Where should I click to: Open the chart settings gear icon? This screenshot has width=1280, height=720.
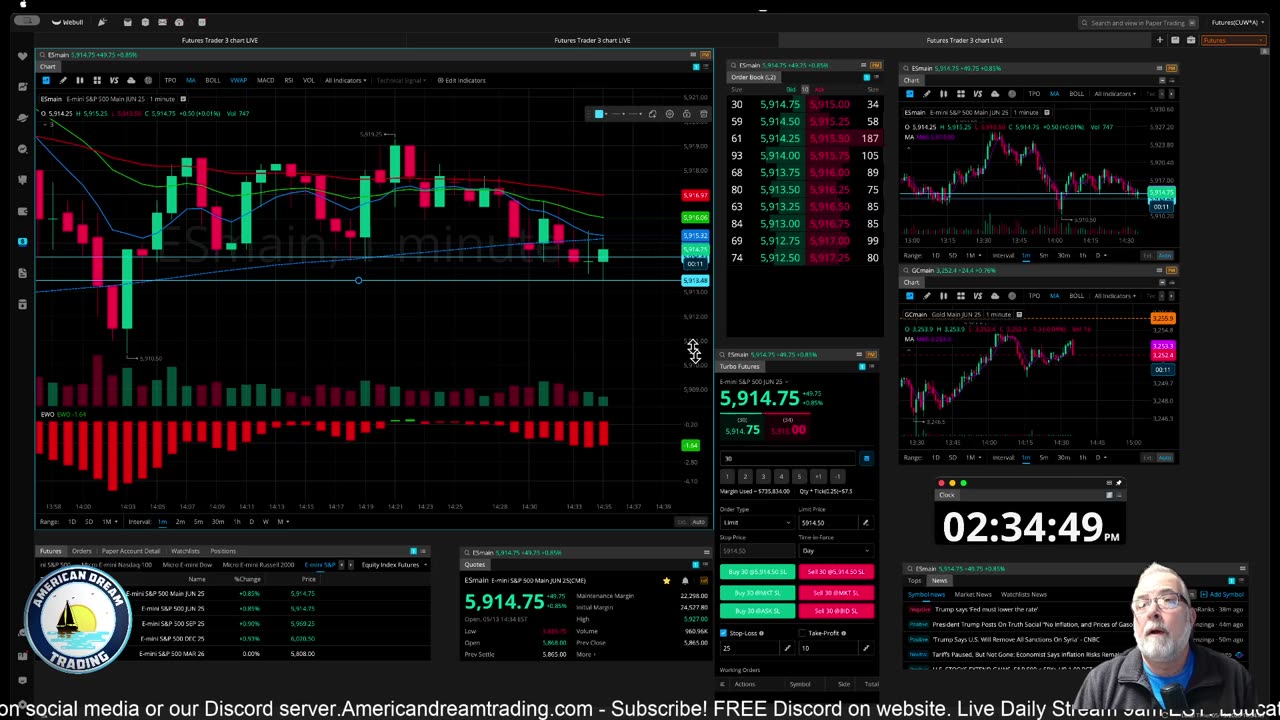(148, 80)
